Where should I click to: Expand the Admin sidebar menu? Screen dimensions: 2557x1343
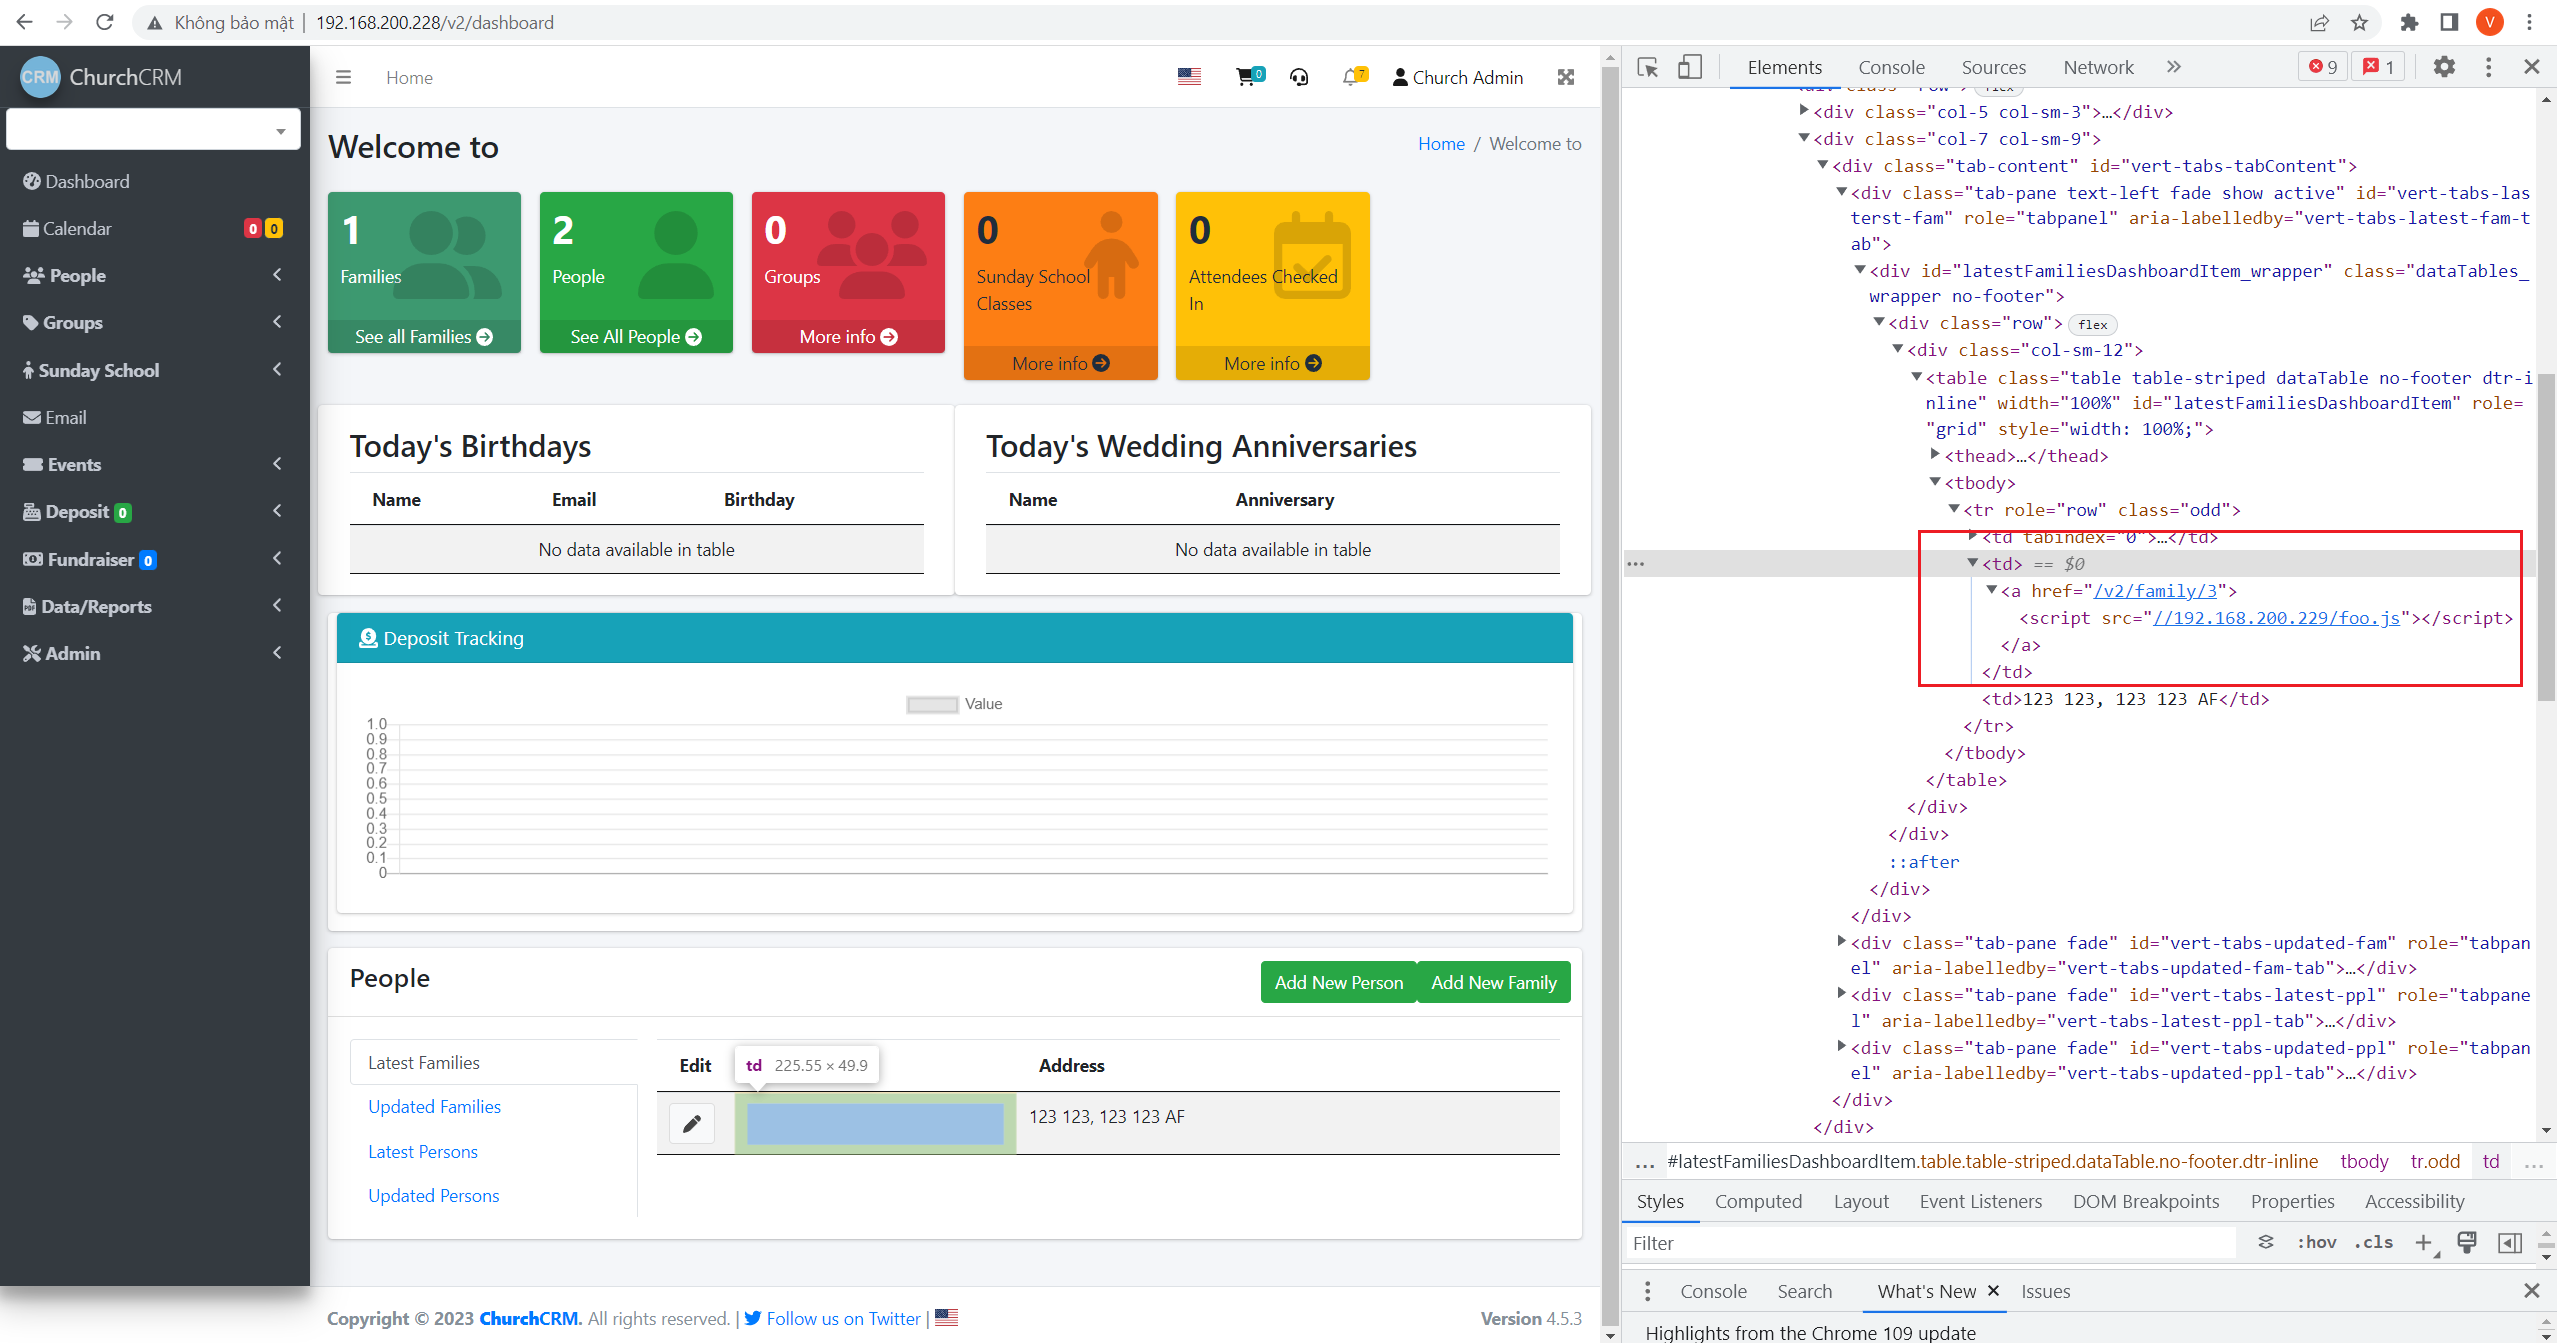point(70,653)
